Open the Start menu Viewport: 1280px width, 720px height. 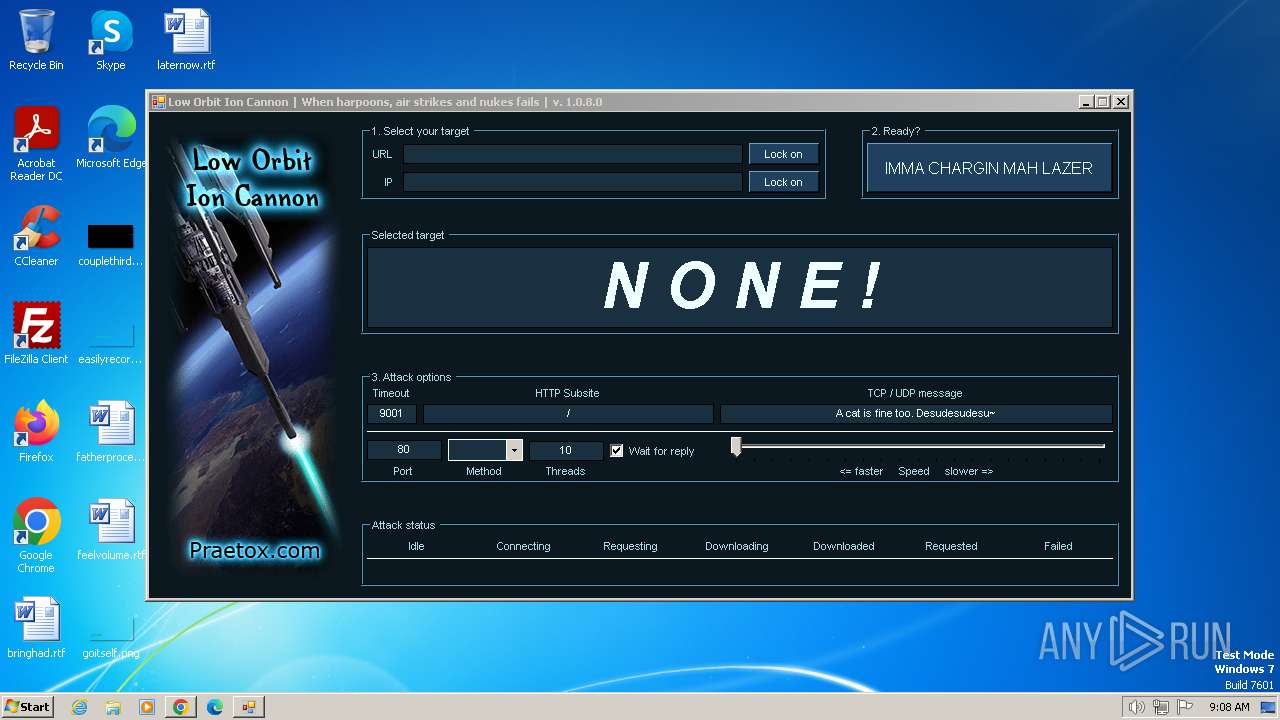pyautogui.click(x=28, y=706)
